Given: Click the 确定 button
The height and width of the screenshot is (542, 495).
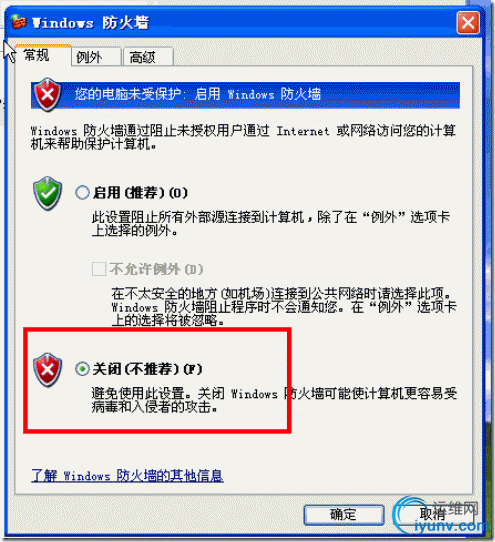Looking at the screenshot, I should [x=344, y=514].
